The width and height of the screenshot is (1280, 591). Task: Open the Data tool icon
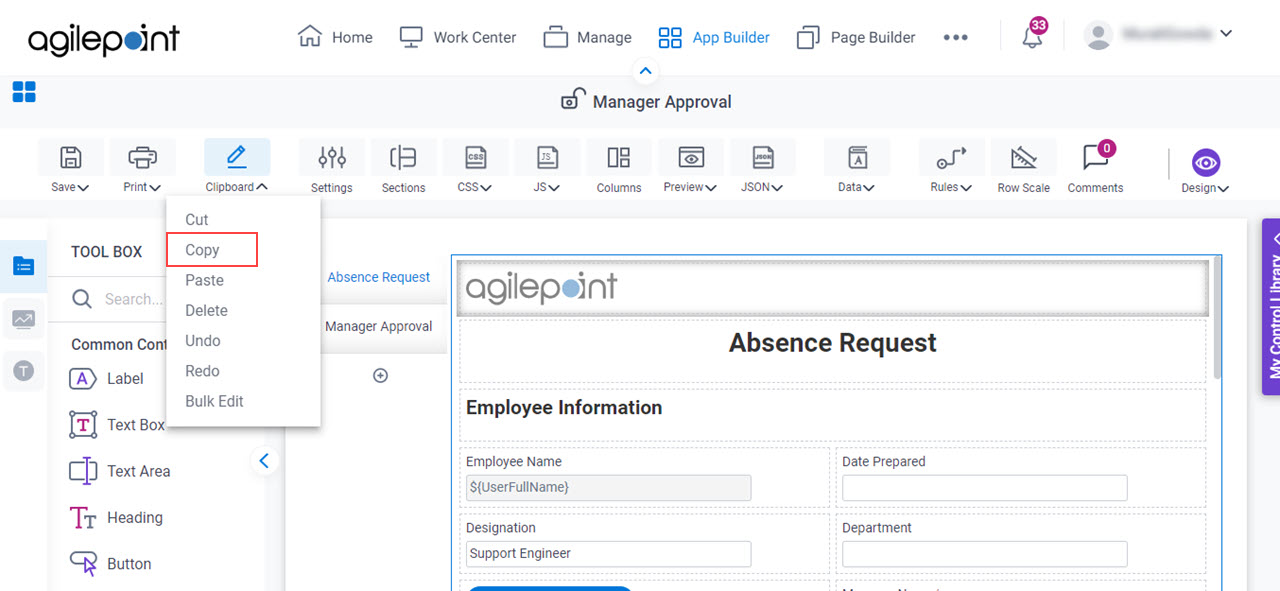857,157
